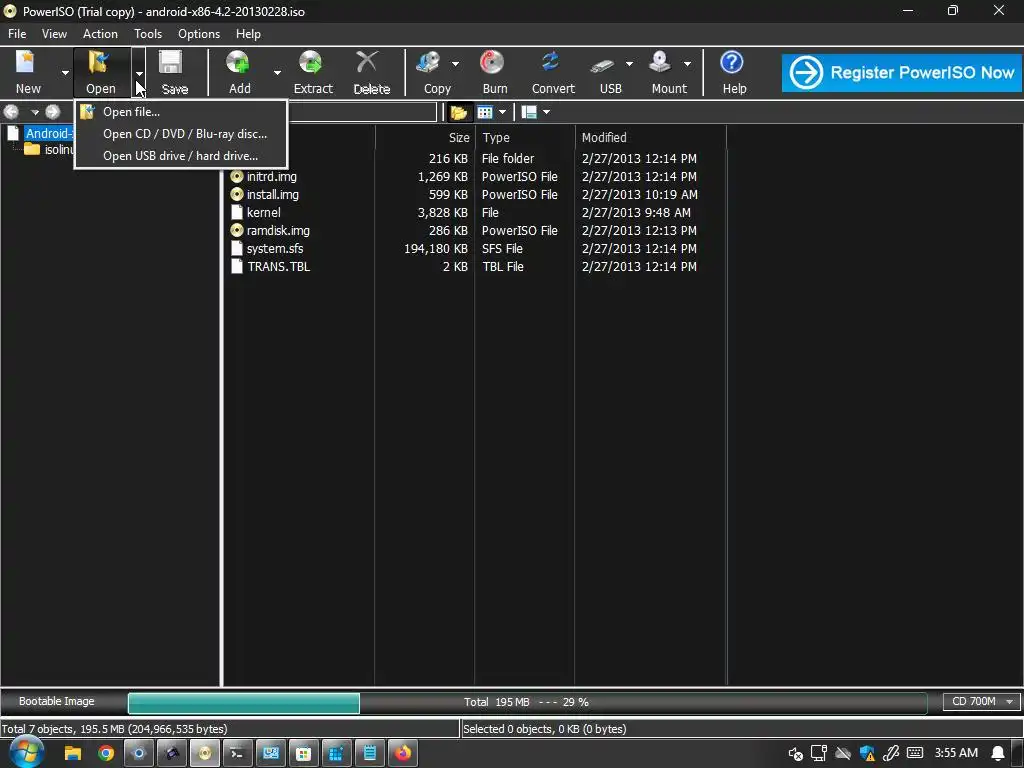Open the New button dropdown arrow

(x=65, y=72)
